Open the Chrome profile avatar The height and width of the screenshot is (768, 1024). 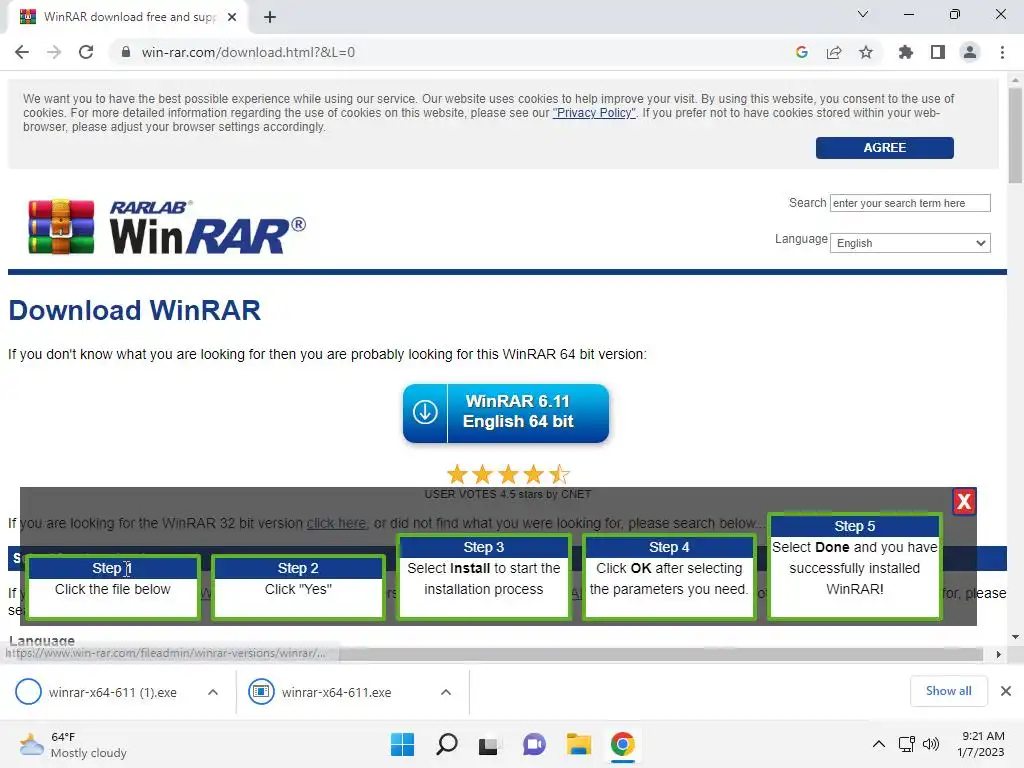click(970, 52)
